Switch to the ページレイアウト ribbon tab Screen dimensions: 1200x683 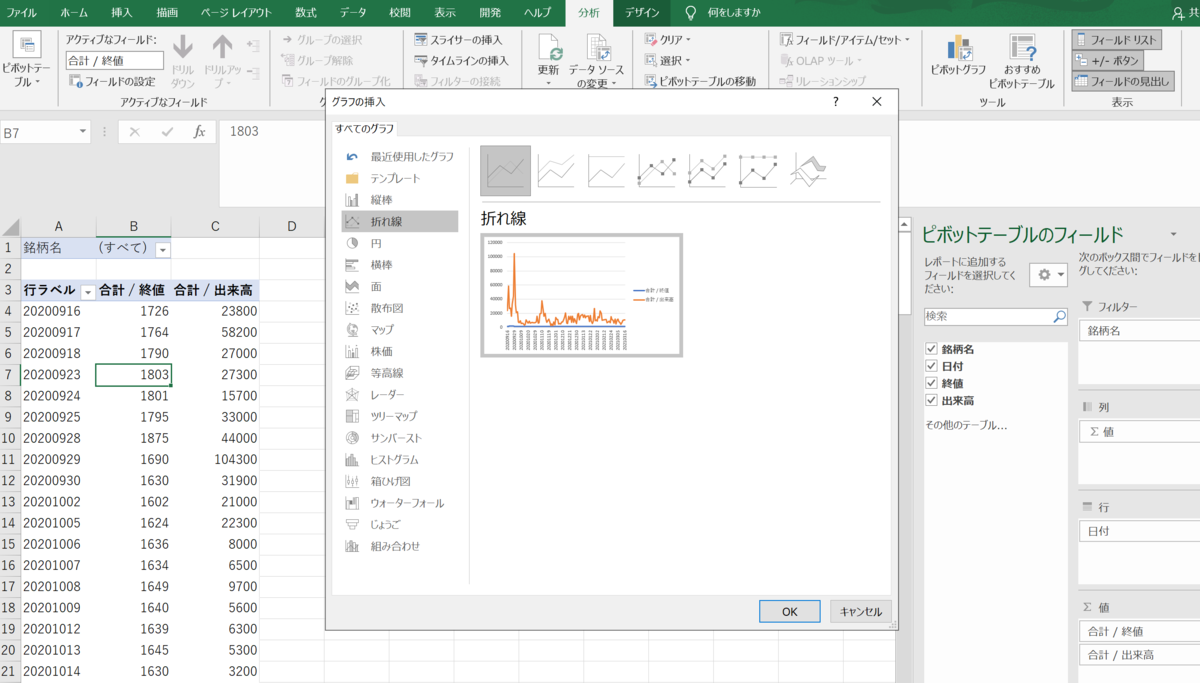pyautogui.click(x=236, y=13)
